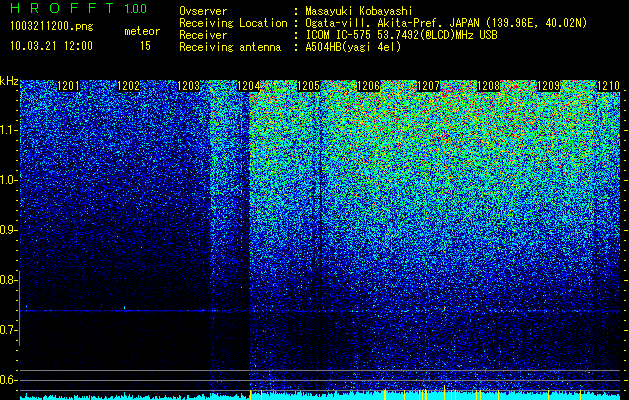Click the Receiving antenna label
Viewport: 629px width, 400px height.
click(230, 47)
